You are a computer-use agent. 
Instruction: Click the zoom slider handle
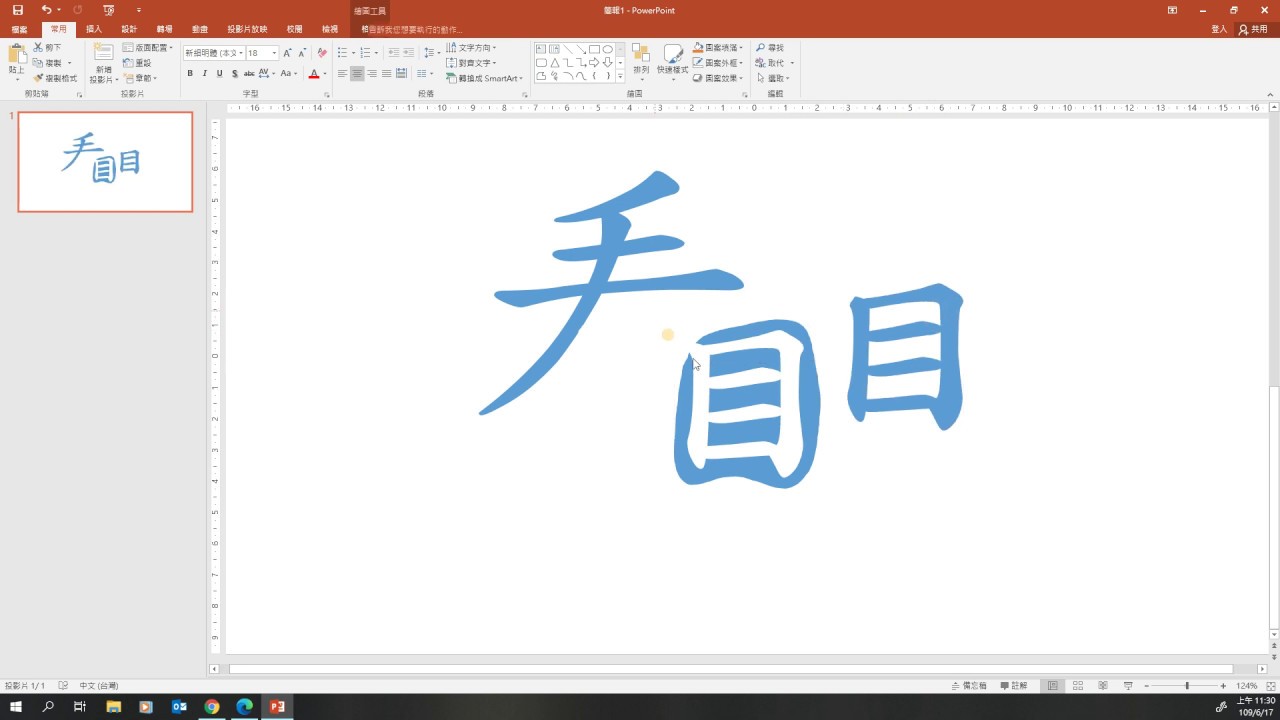1187,686
